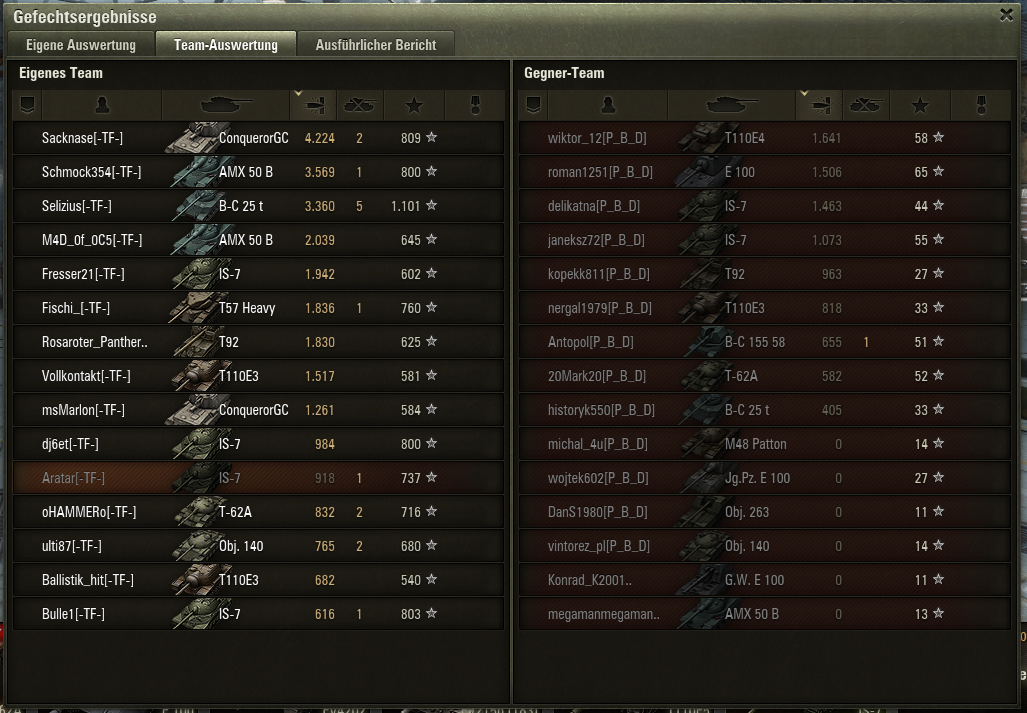Screen dimensions: 1027x713
Task: Sort enemy team by tank vehicle icon
Action: coord(732,105)
